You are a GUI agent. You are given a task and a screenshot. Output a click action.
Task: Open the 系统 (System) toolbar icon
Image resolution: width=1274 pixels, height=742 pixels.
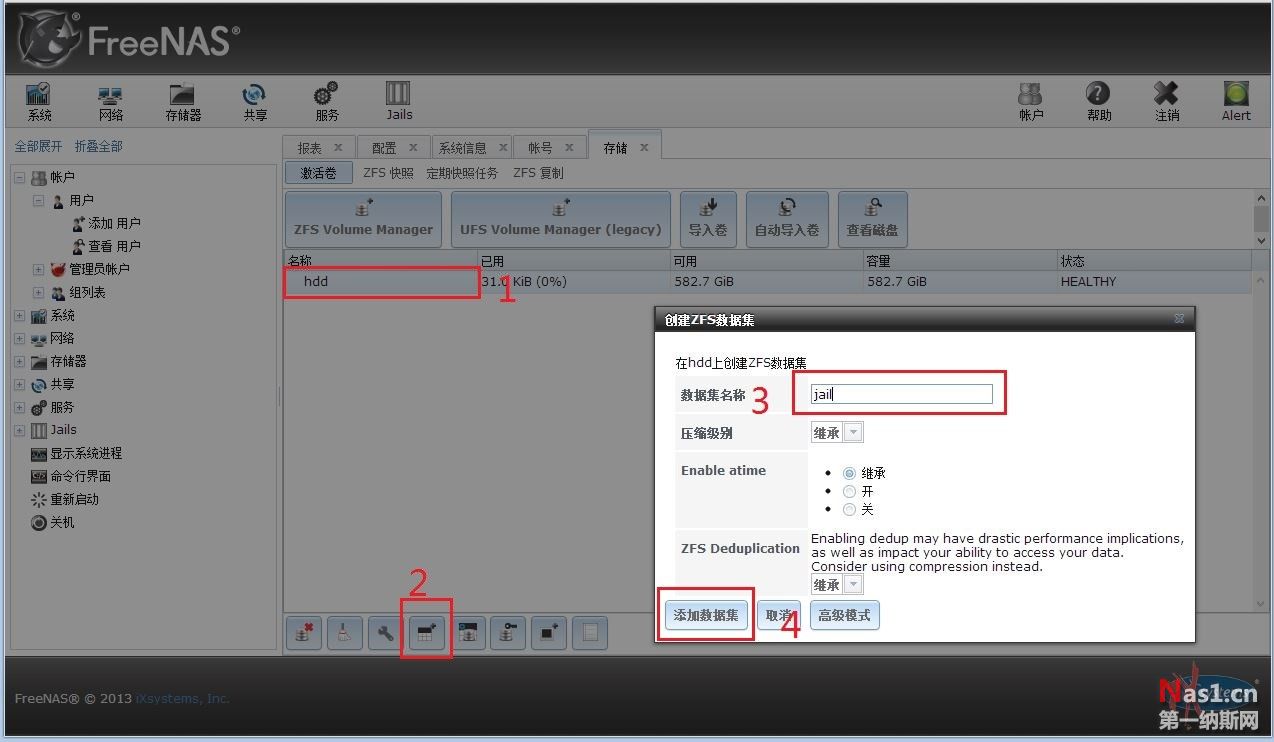tap(39, 102)
